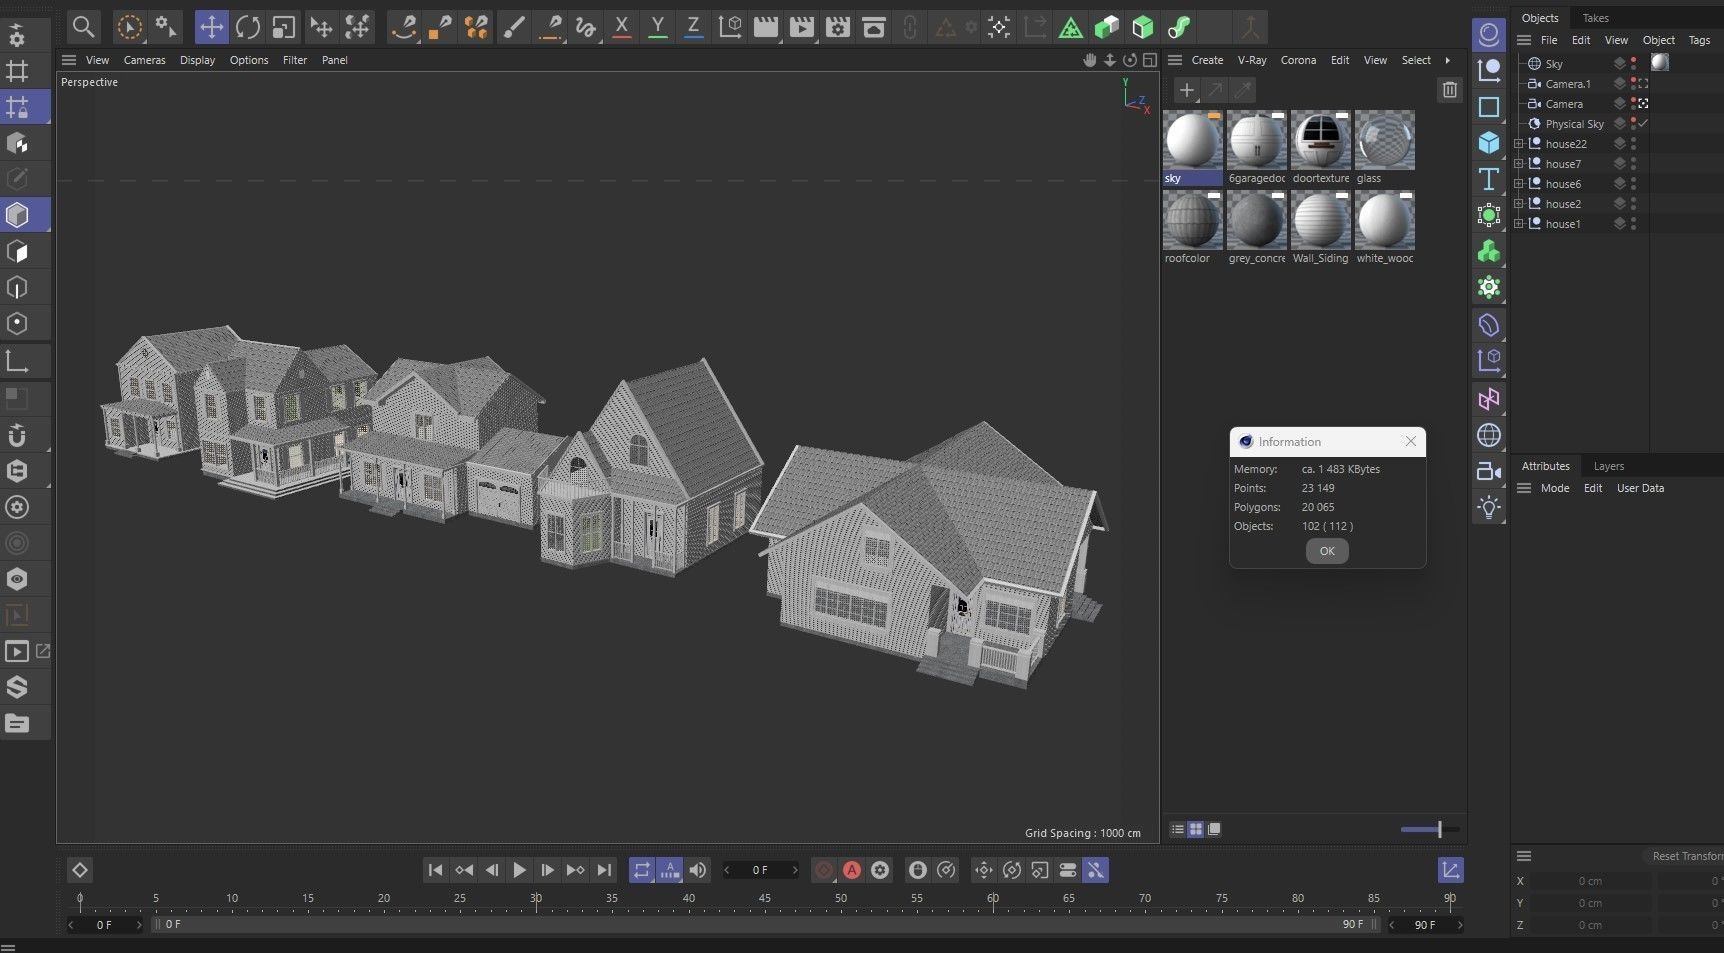This screenshot has width=1724, height=953.
Task: Expand the house1 object tree
Action: pos(1518,224)
